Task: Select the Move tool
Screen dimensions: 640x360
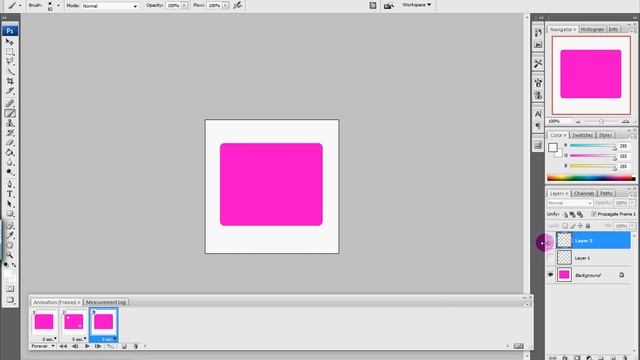Action: click(10, 42)
